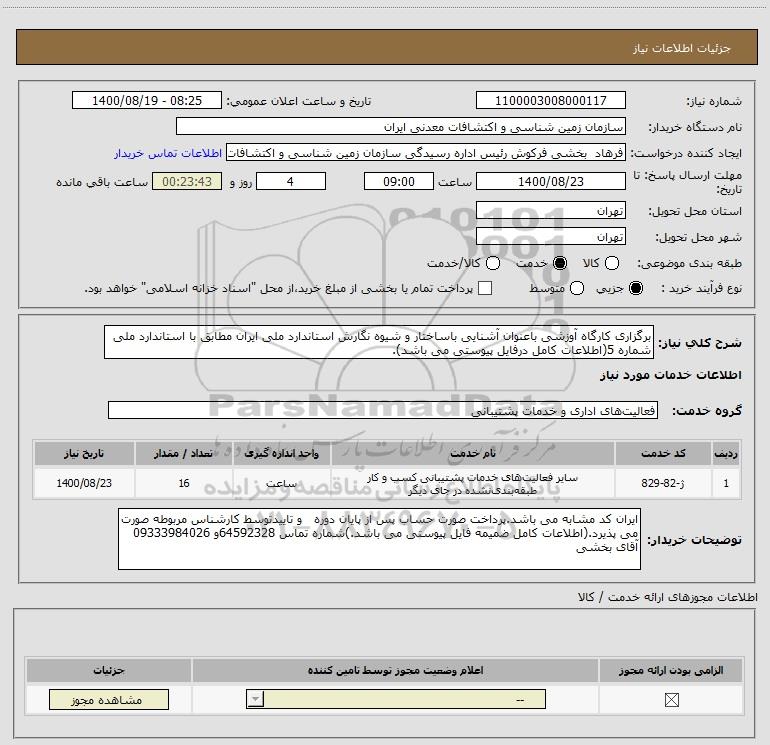The width and height of the screenshot is (770, 745).
Task: Select the کالا radio button
Action: 611,263
